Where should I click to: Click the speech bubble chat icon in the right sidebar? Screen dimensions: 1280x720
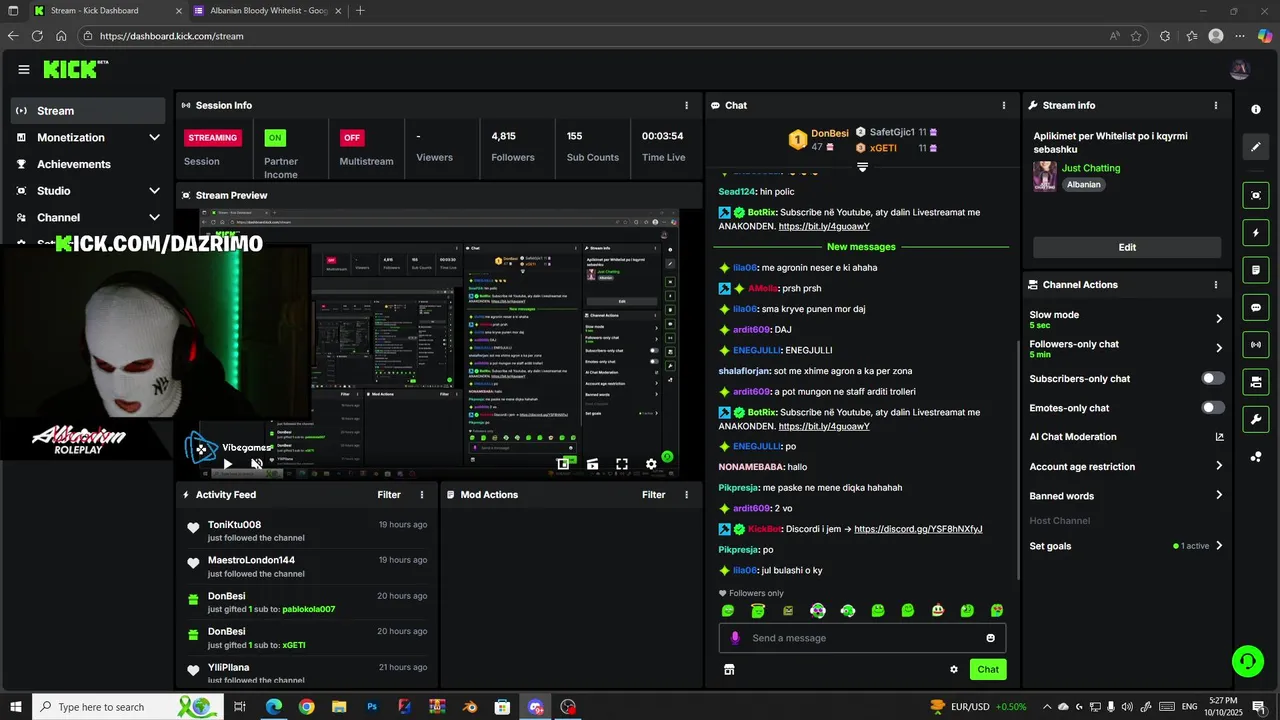(x=1256, y=308)
